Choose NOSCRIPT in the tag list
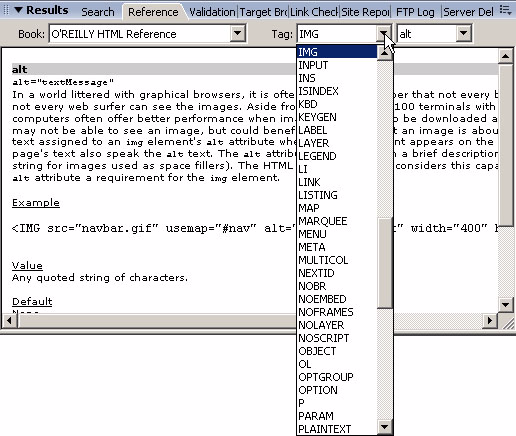The height and width of the screenshot is (436, 516). [x=337, y=338]
